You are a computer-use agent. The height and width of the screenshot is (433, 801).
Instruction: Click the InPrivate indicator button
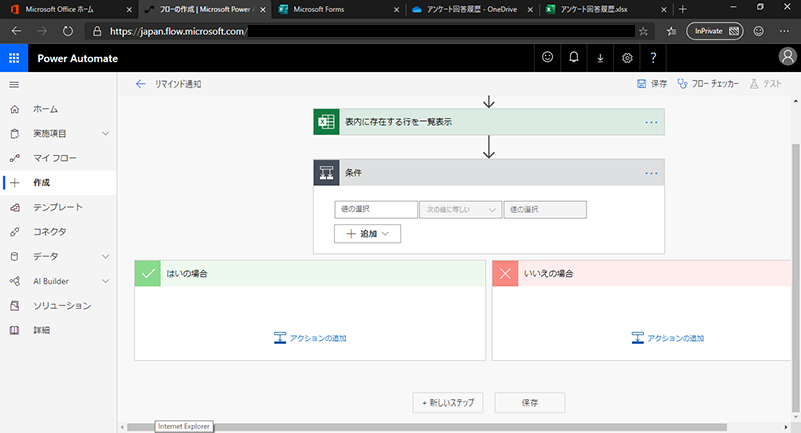tap(715, 31)
